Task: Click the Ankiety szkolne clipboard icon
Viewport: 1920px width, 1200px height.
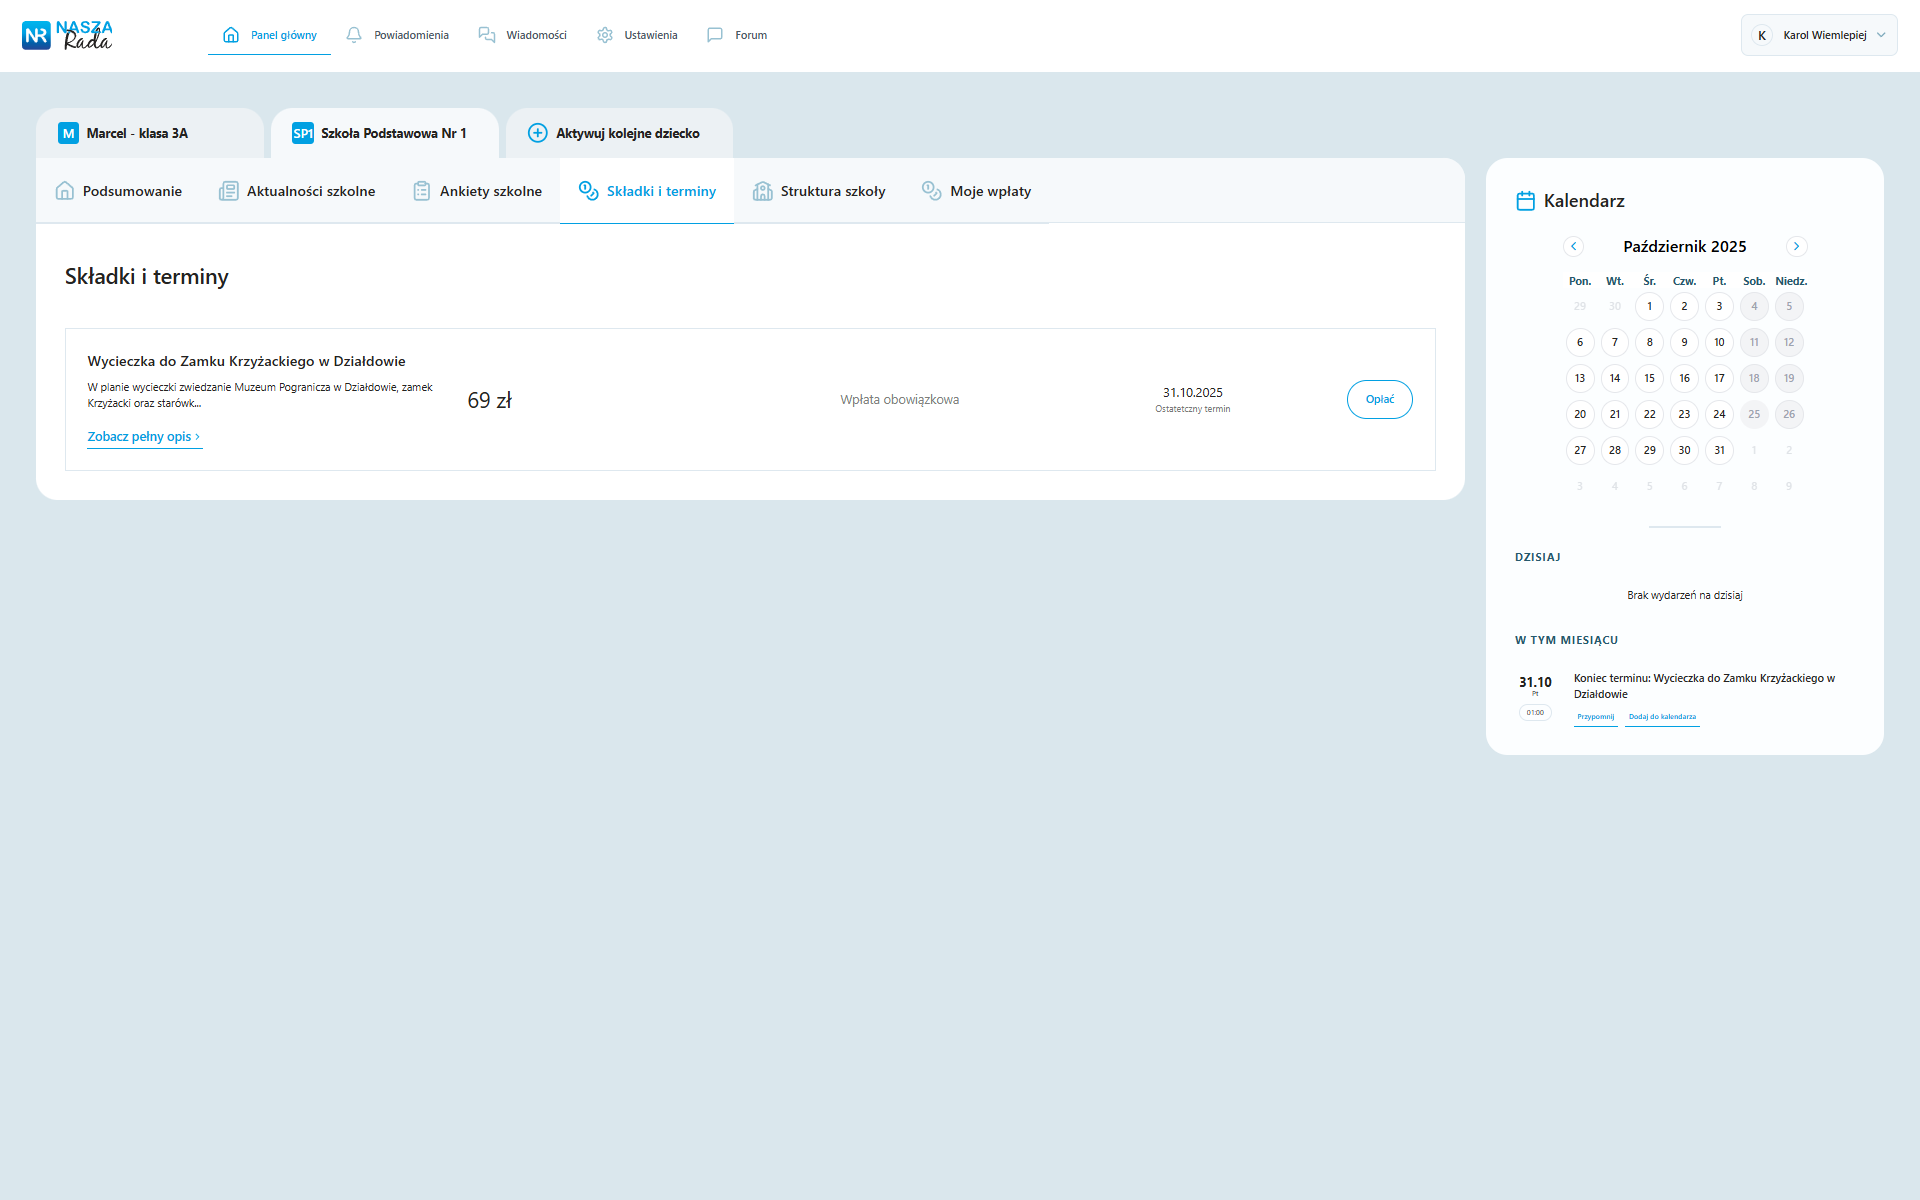Action: click(x=422, y=191)
